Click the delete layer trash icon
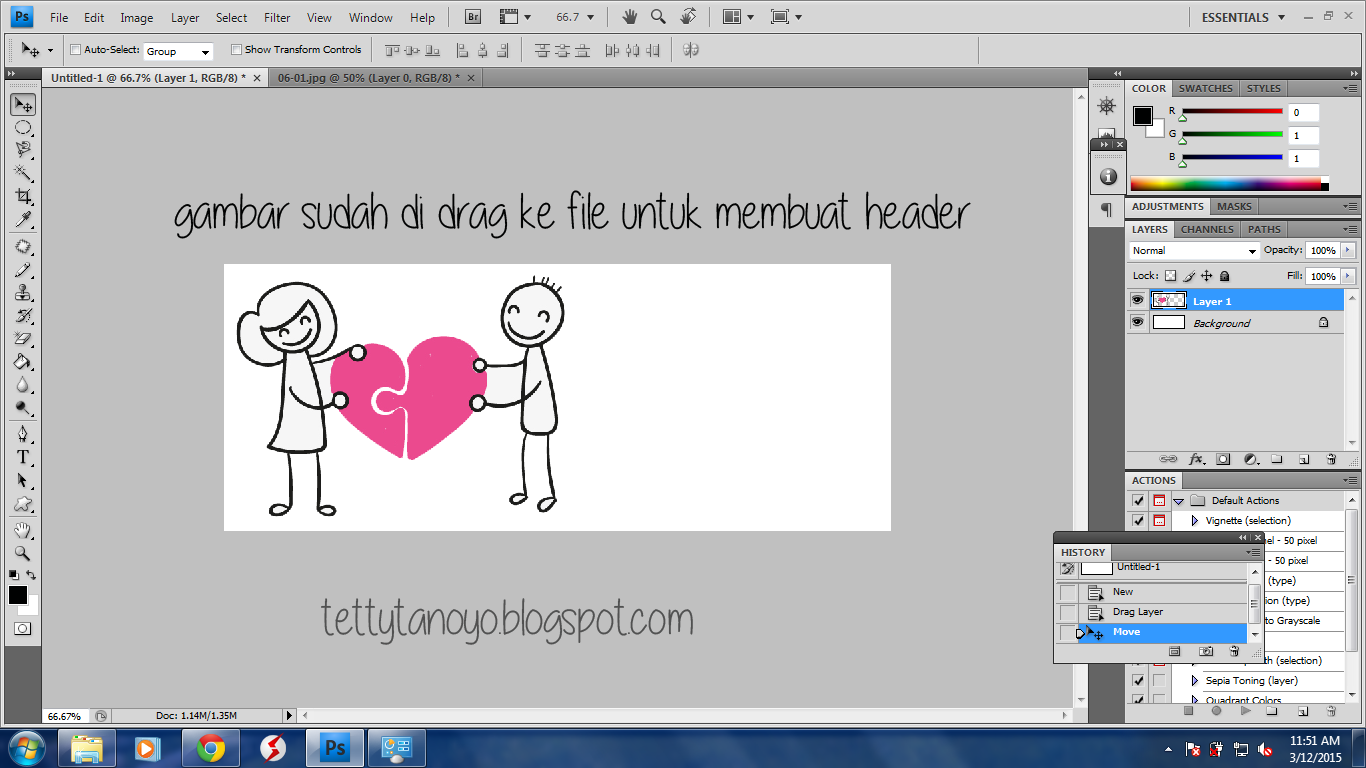Viewport: 1366px width, 768px height. 1331,459
